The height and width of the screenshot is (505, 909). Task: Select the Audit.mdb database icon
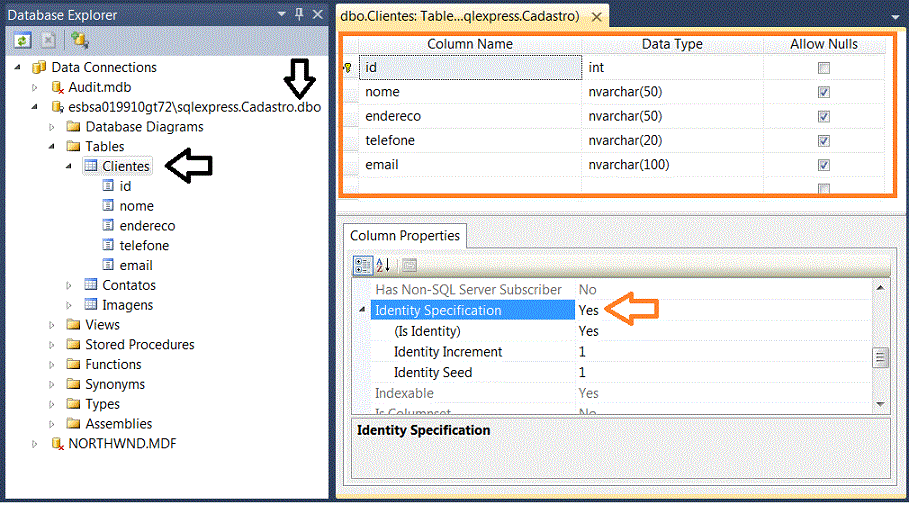click(x=57, y=87)
